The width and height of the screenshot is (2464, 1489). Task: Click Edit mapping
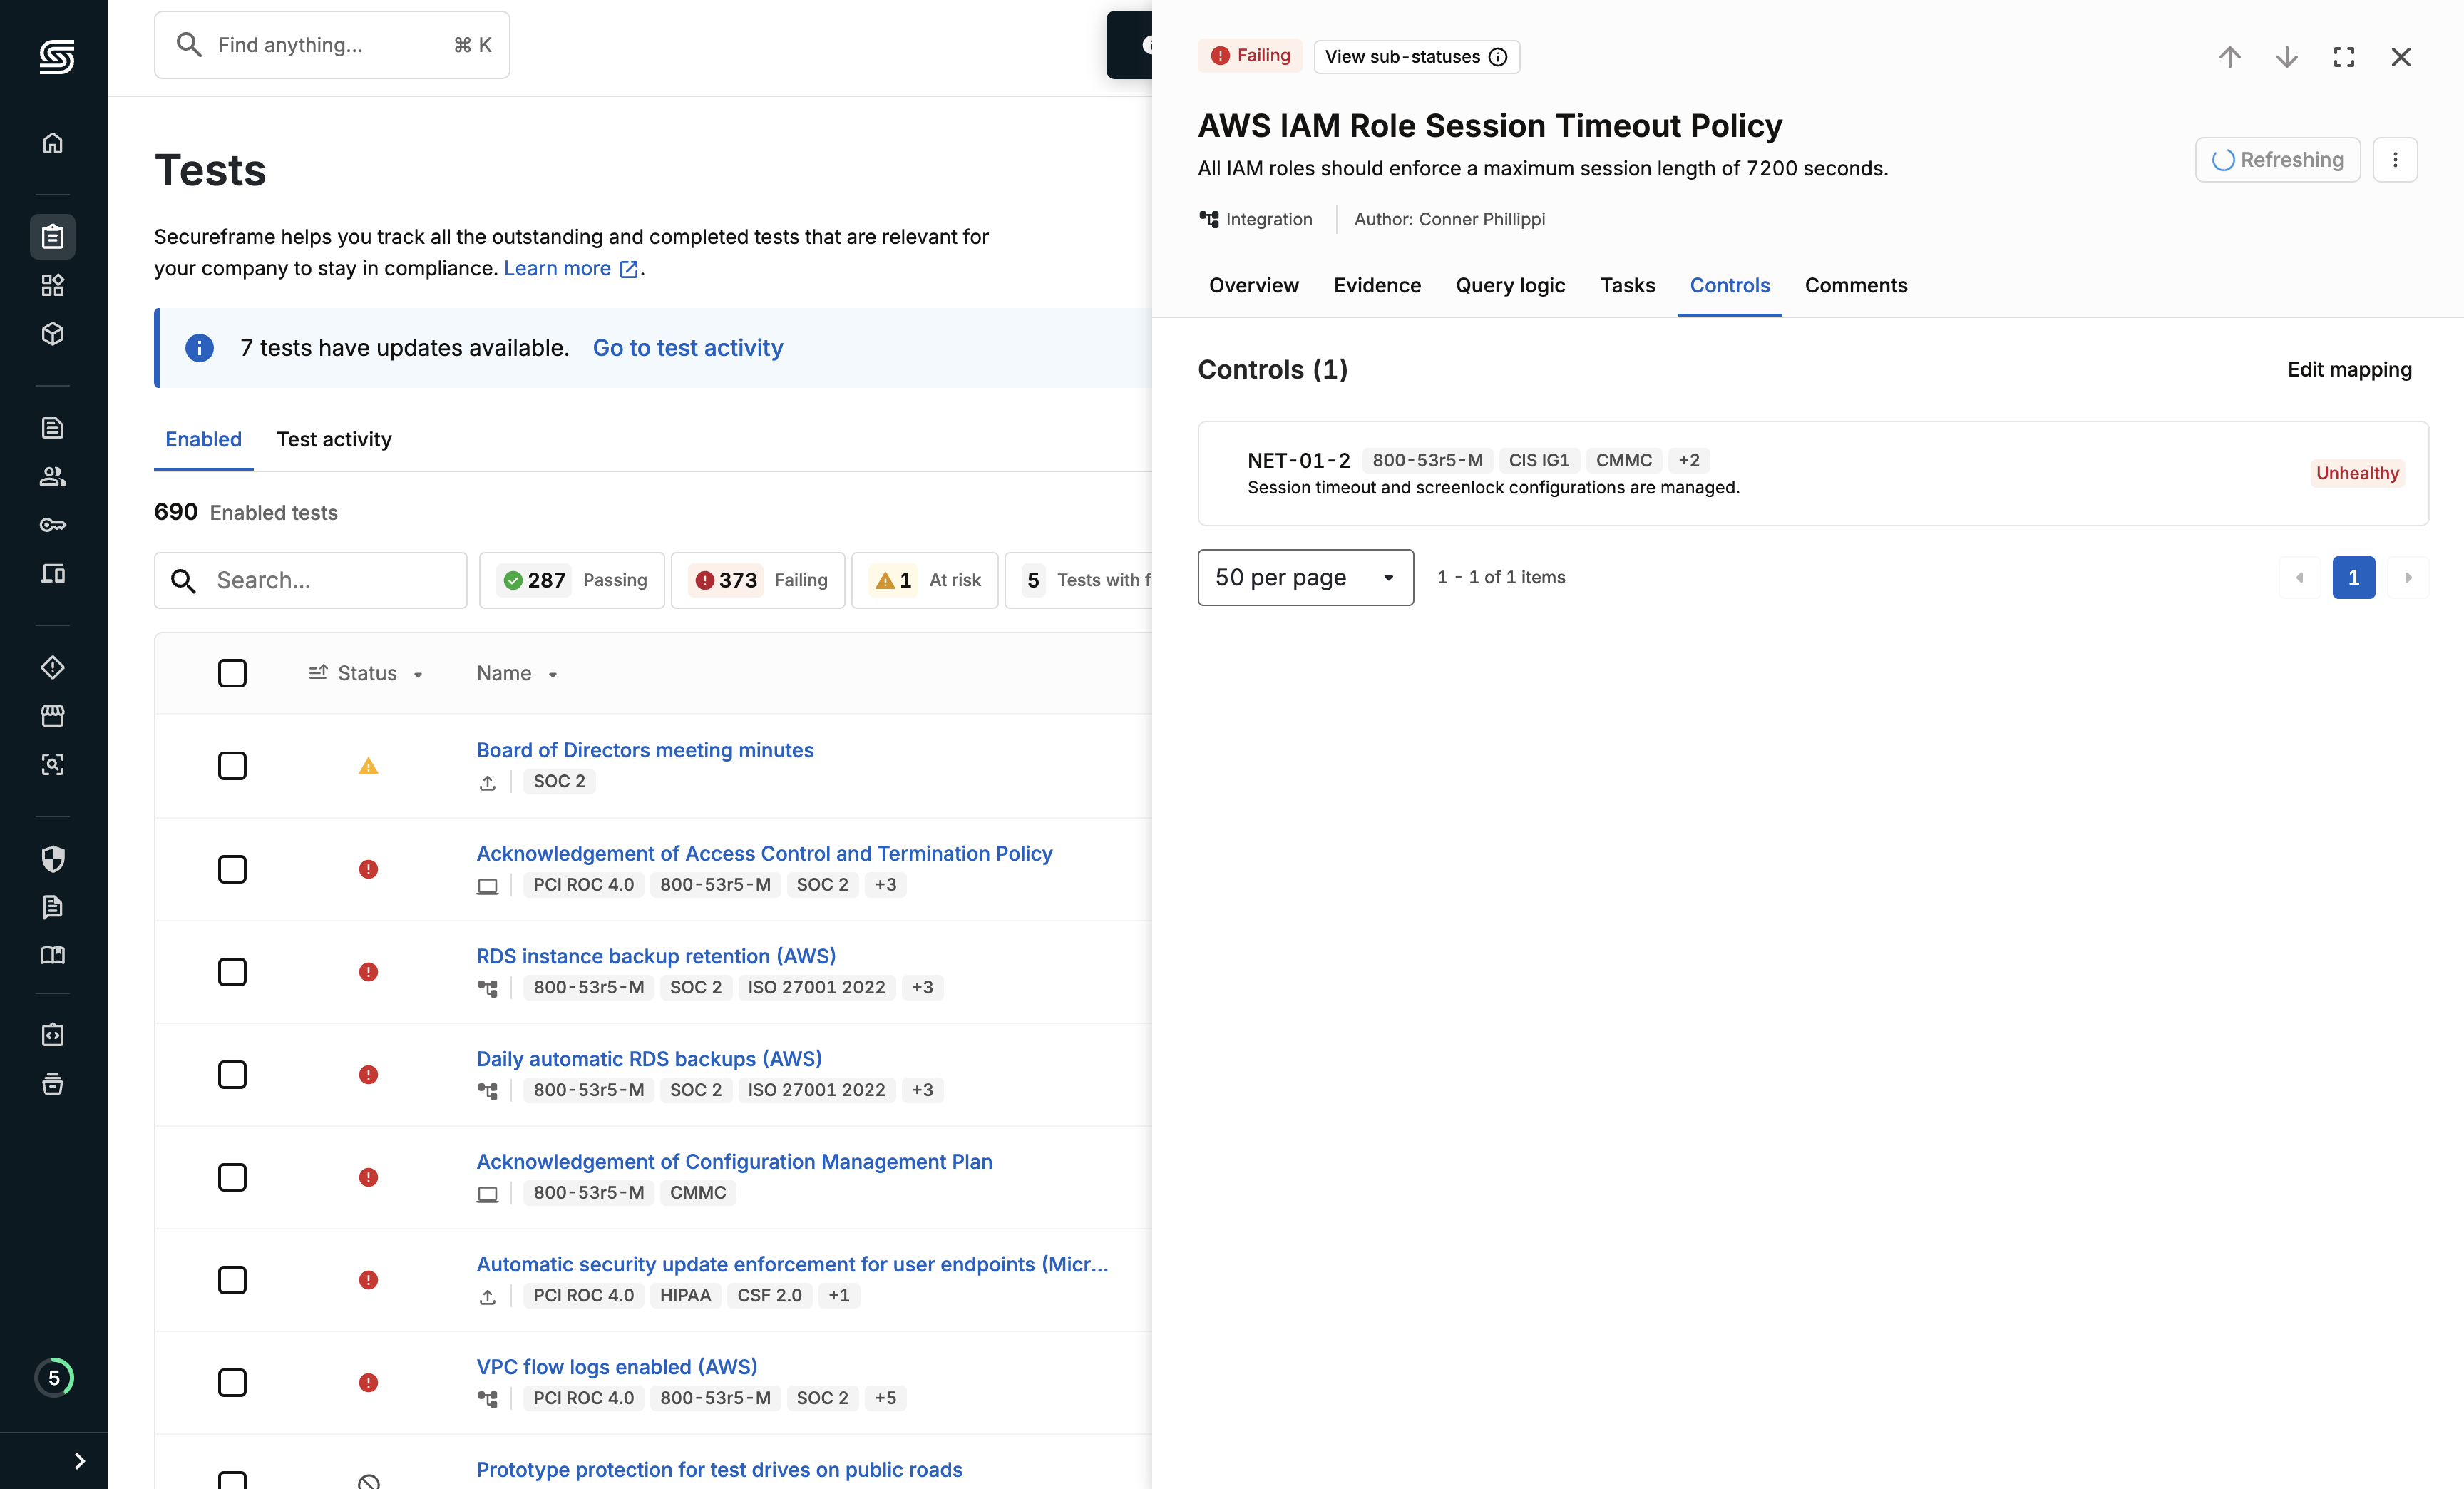(2349, 370)
